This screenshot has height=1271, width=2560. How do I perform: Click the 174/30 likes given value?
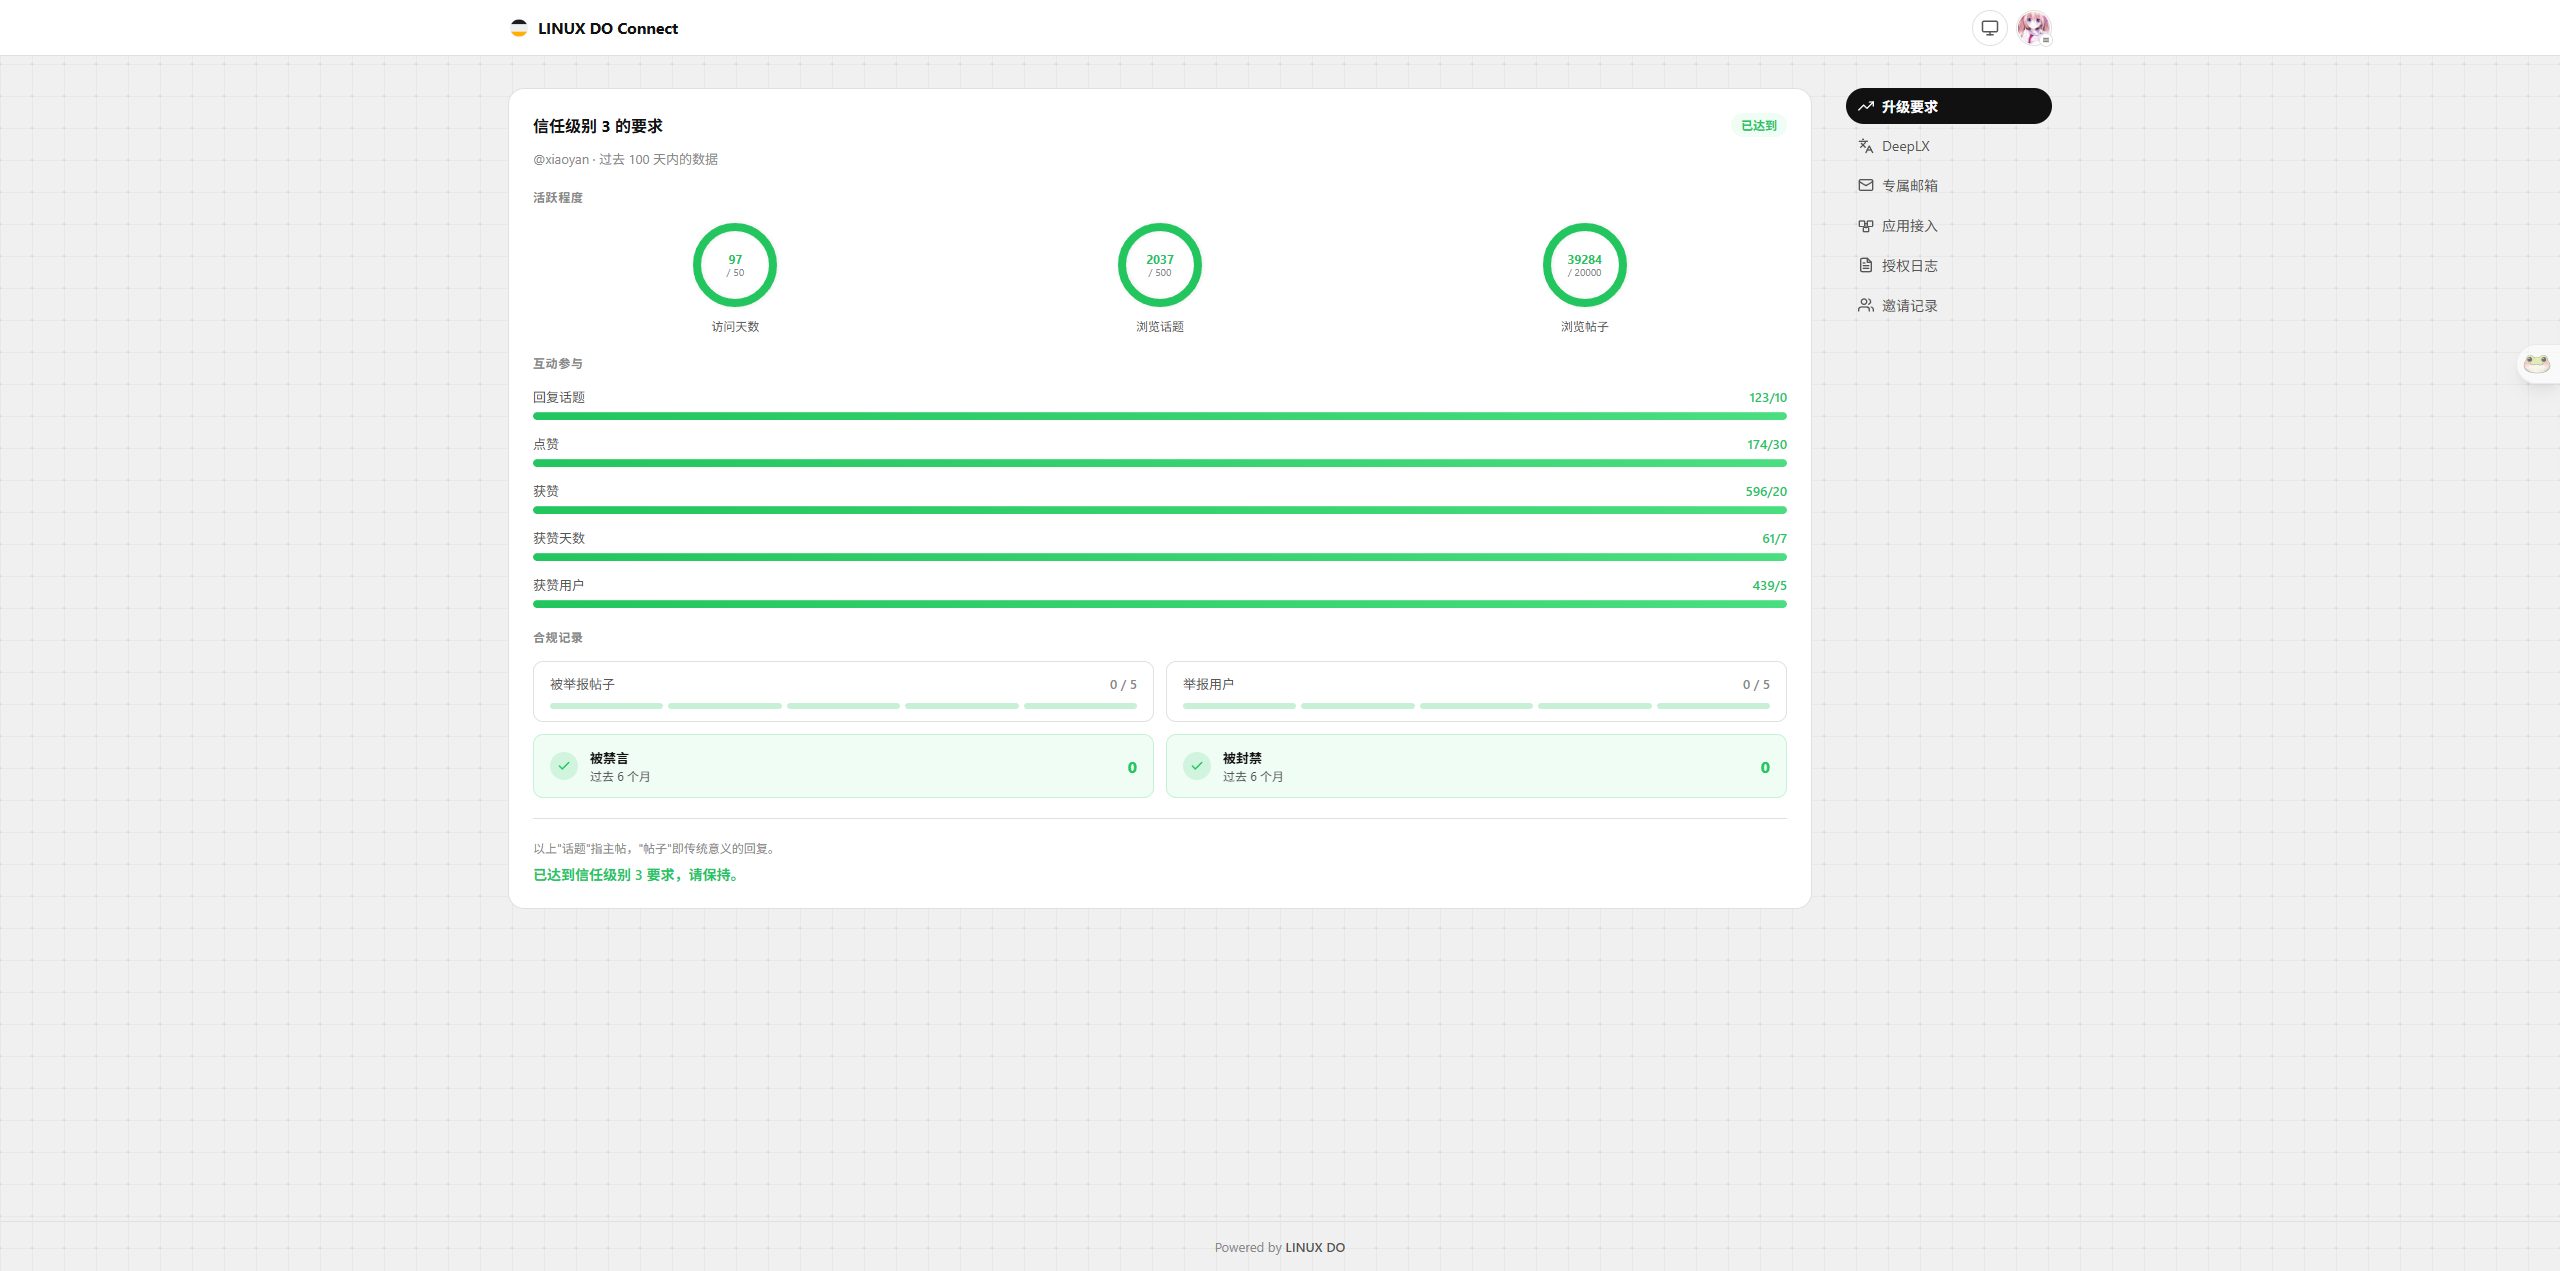tap(1766, 445)
